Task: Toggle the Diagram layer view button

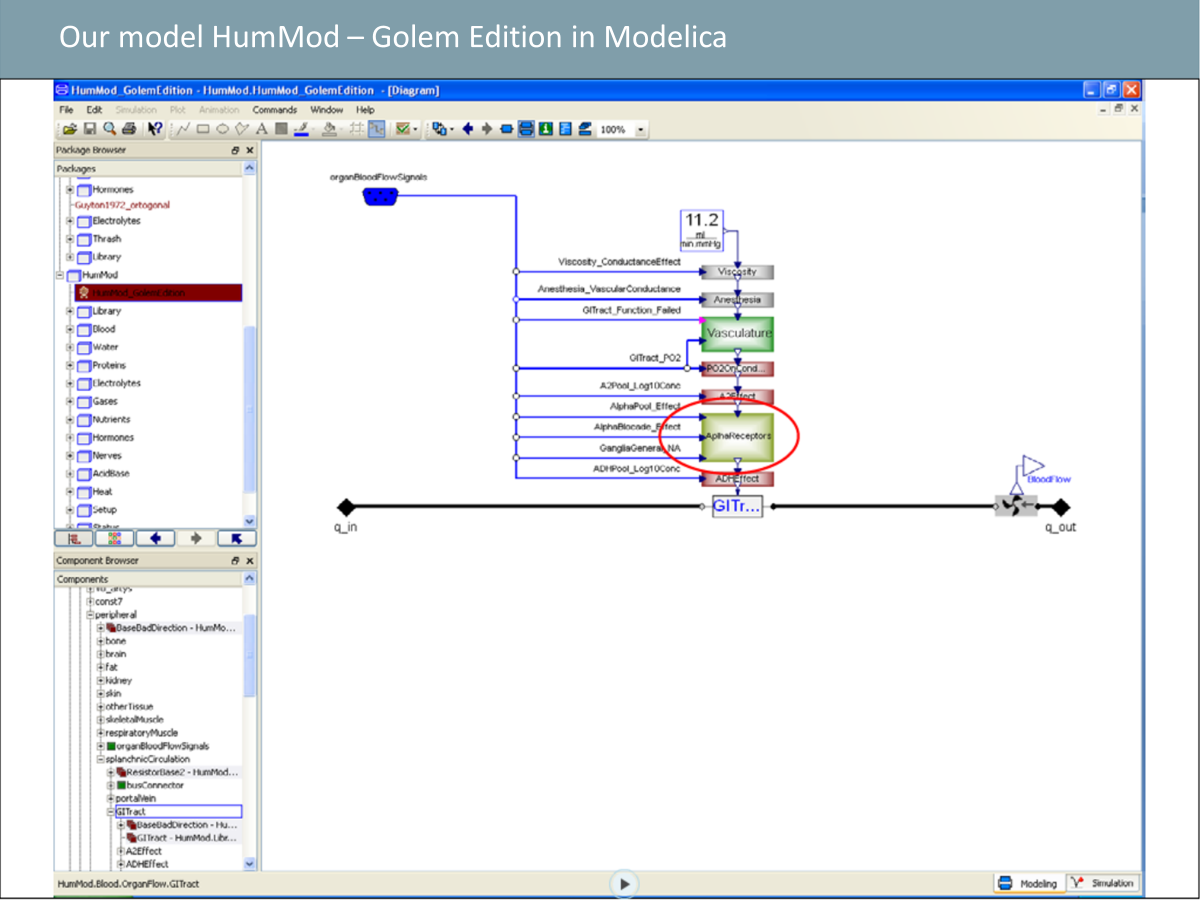Action: click(526, 129)
